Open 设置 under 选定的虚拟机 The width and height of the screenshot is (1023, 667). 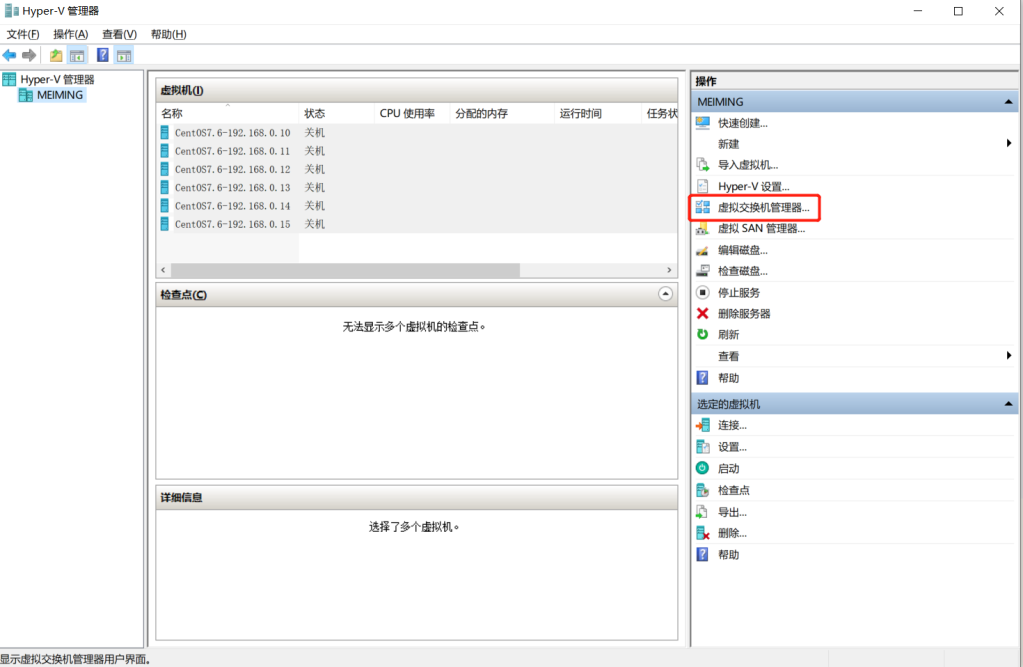tap(732, 447)
